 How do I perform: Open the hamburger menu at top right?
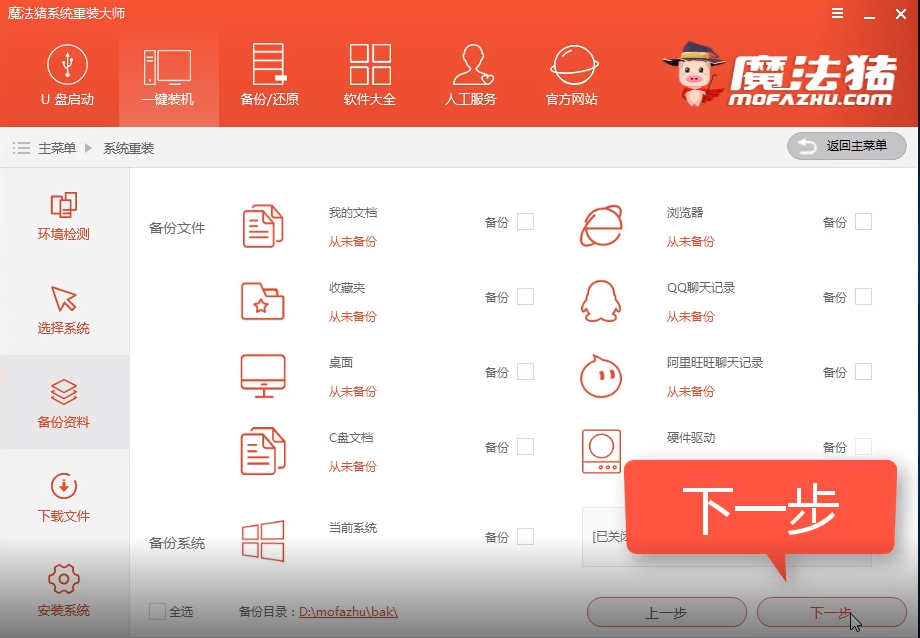[x=837, y=14]
